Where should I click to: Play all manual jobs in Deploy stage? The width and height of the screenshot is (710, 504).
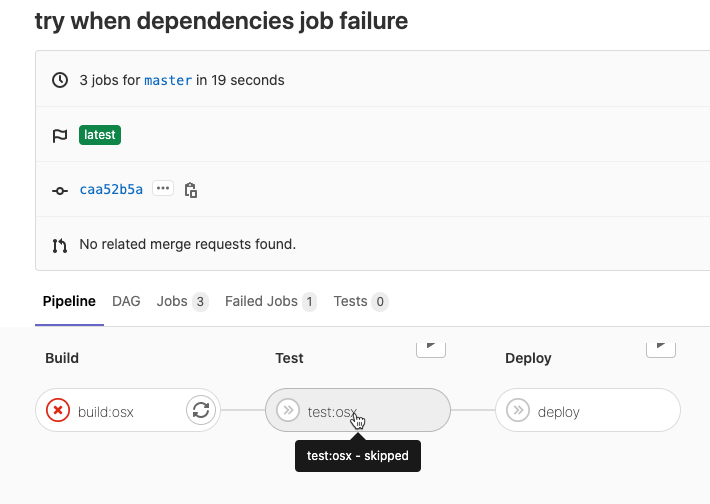[x=660, y=346]
